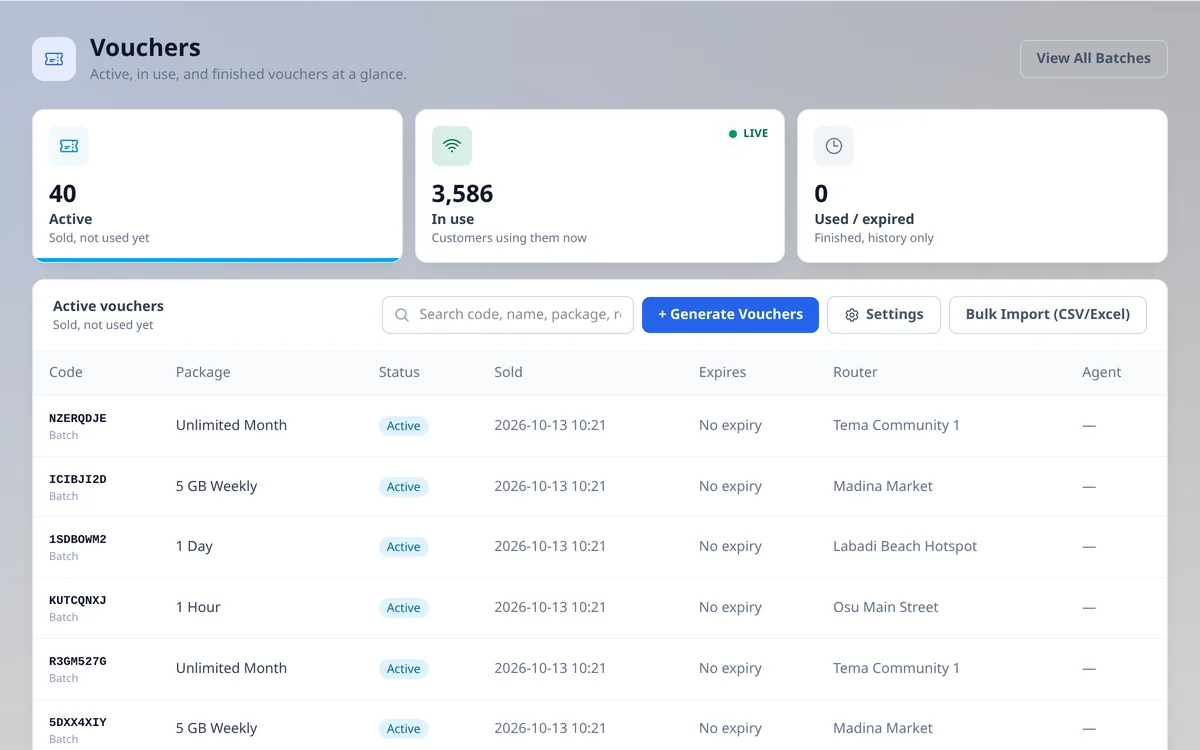This screenshot has height=750, width=1200.
Task: Click Osu Main Street router cell
Action: tap(886, 607)
